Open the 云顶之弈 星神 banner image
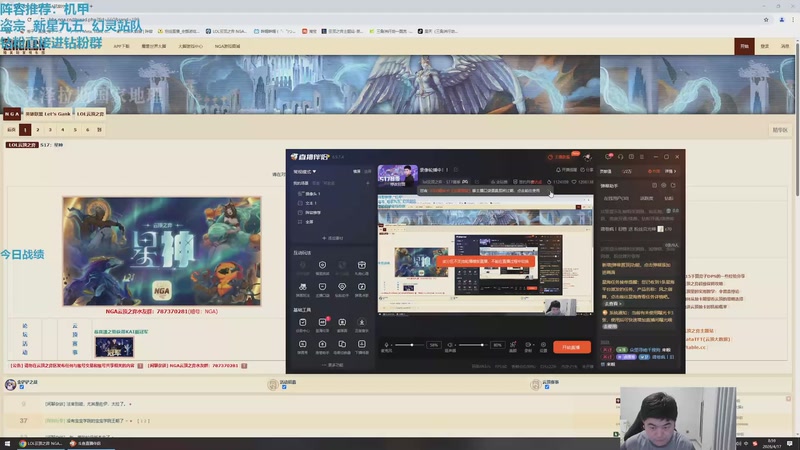800x450 pixels. (x=162, y=252)
